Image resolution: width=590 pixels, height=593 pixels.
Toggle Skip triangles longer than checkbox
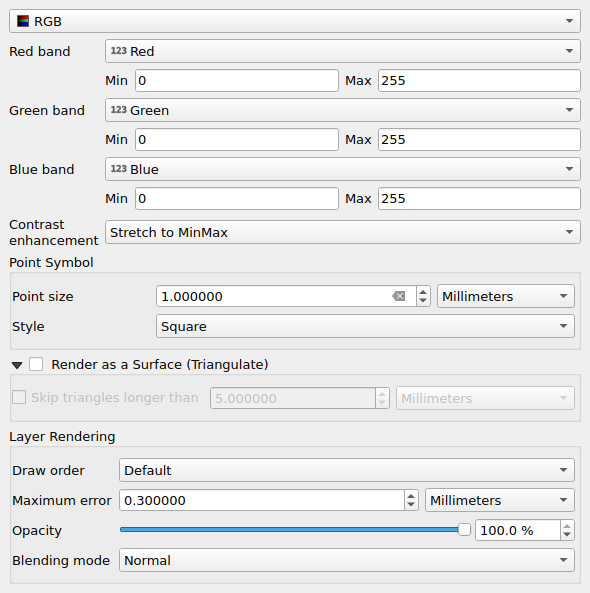point(19,397)
